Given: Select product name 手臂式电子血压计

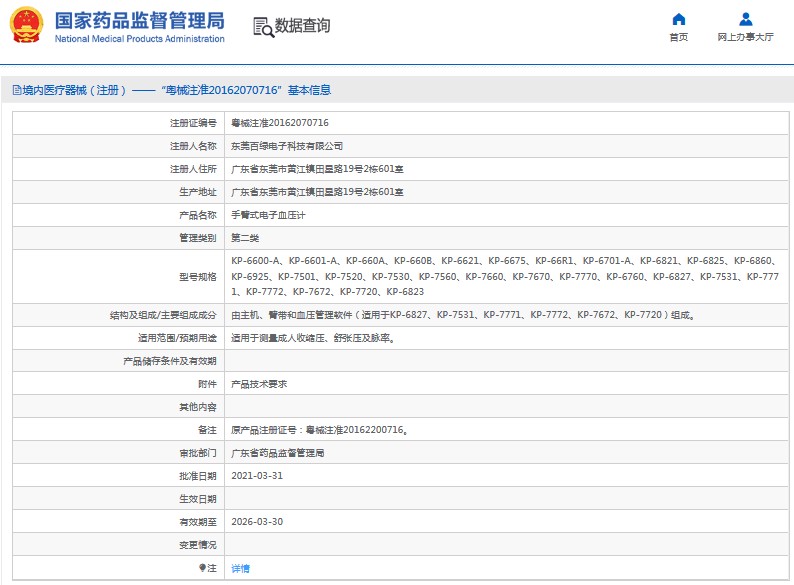Looking at the screenshot, I should click(268, 215).
